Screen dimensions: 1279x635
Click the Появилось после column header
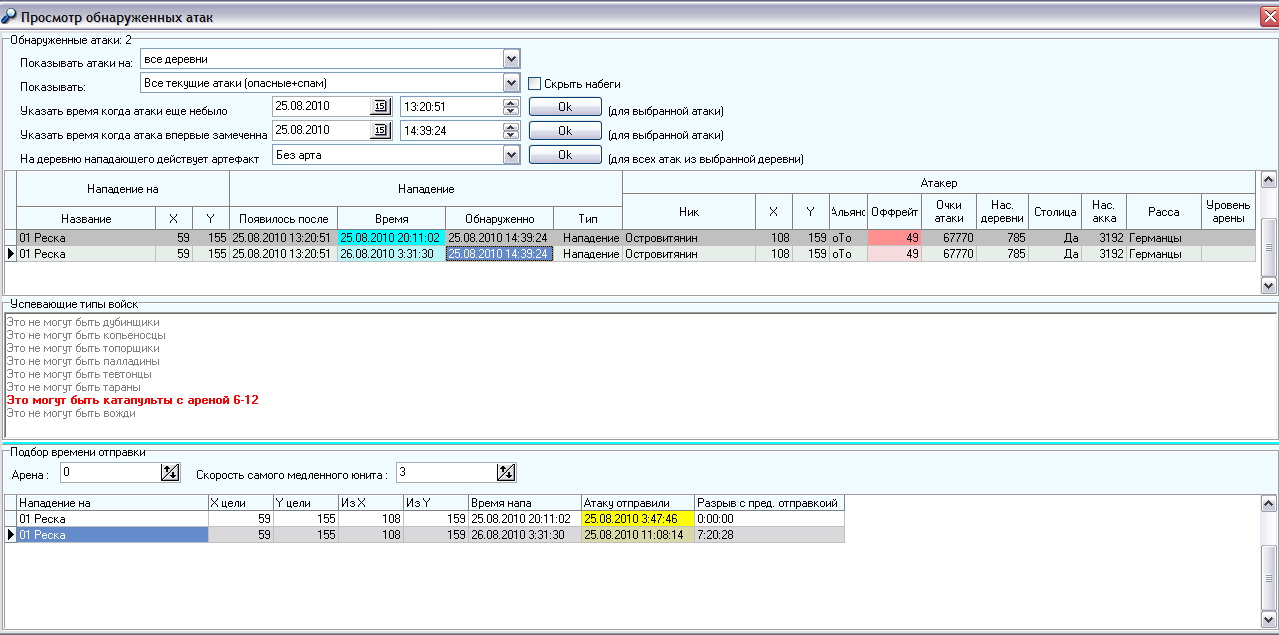284,218
